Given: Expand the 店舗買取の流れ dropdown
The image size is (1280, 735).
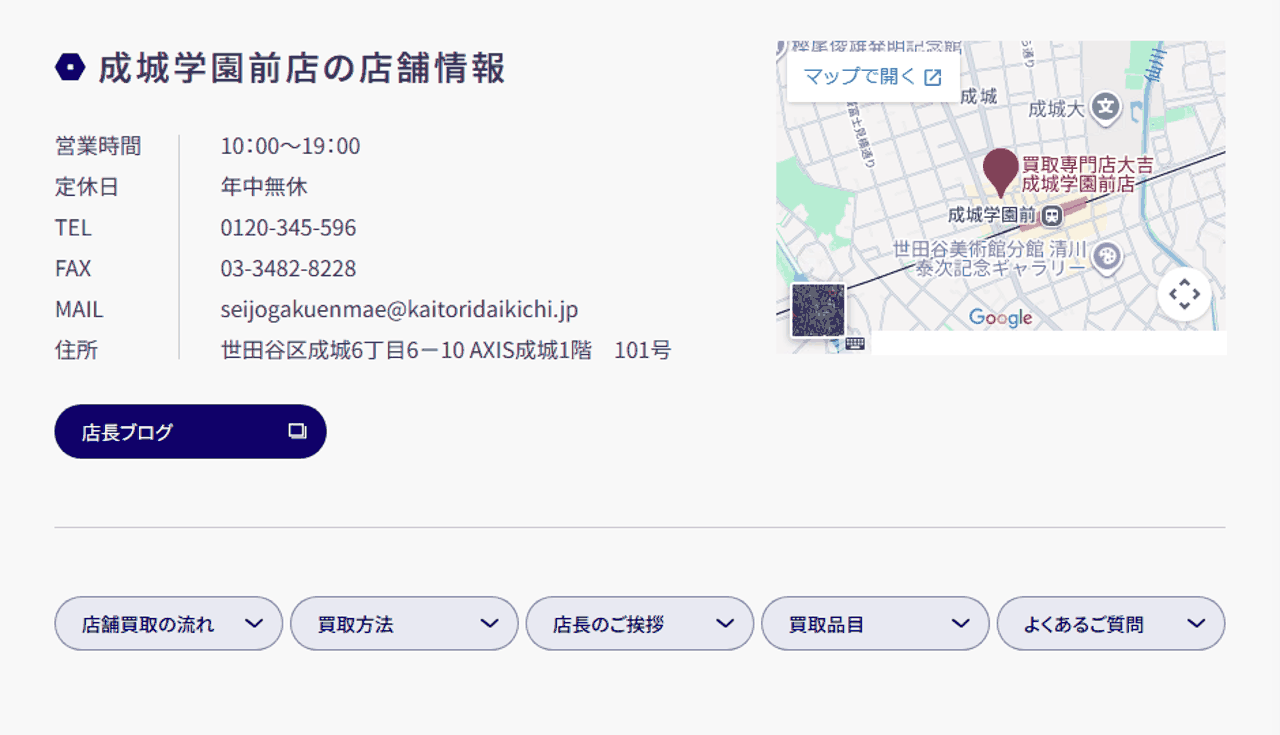Looking at the screenshot, I should click(x=169, y=624).
